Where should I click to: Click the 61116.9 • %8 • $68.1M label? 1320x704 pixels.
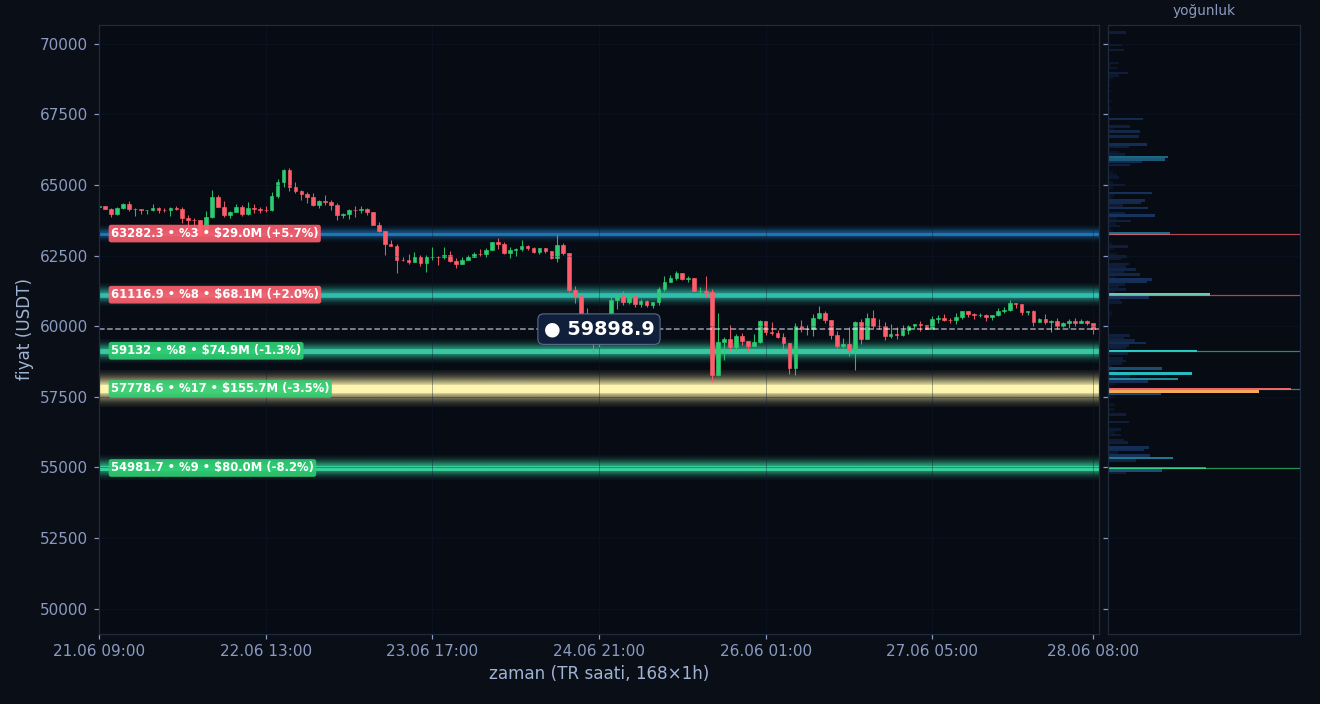pyautogui.click(x=214, y=294)
